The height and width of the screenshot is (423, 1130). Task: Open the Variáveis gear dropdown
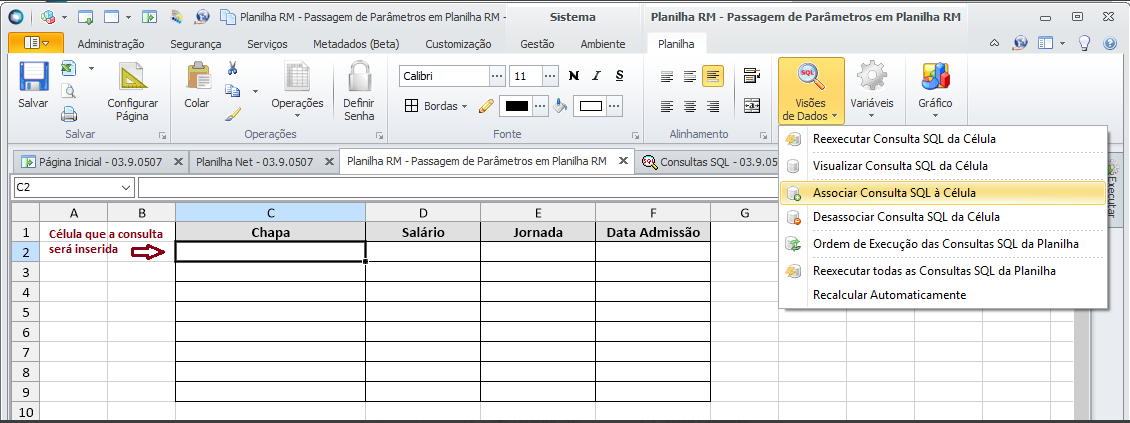tap(872, 91)
